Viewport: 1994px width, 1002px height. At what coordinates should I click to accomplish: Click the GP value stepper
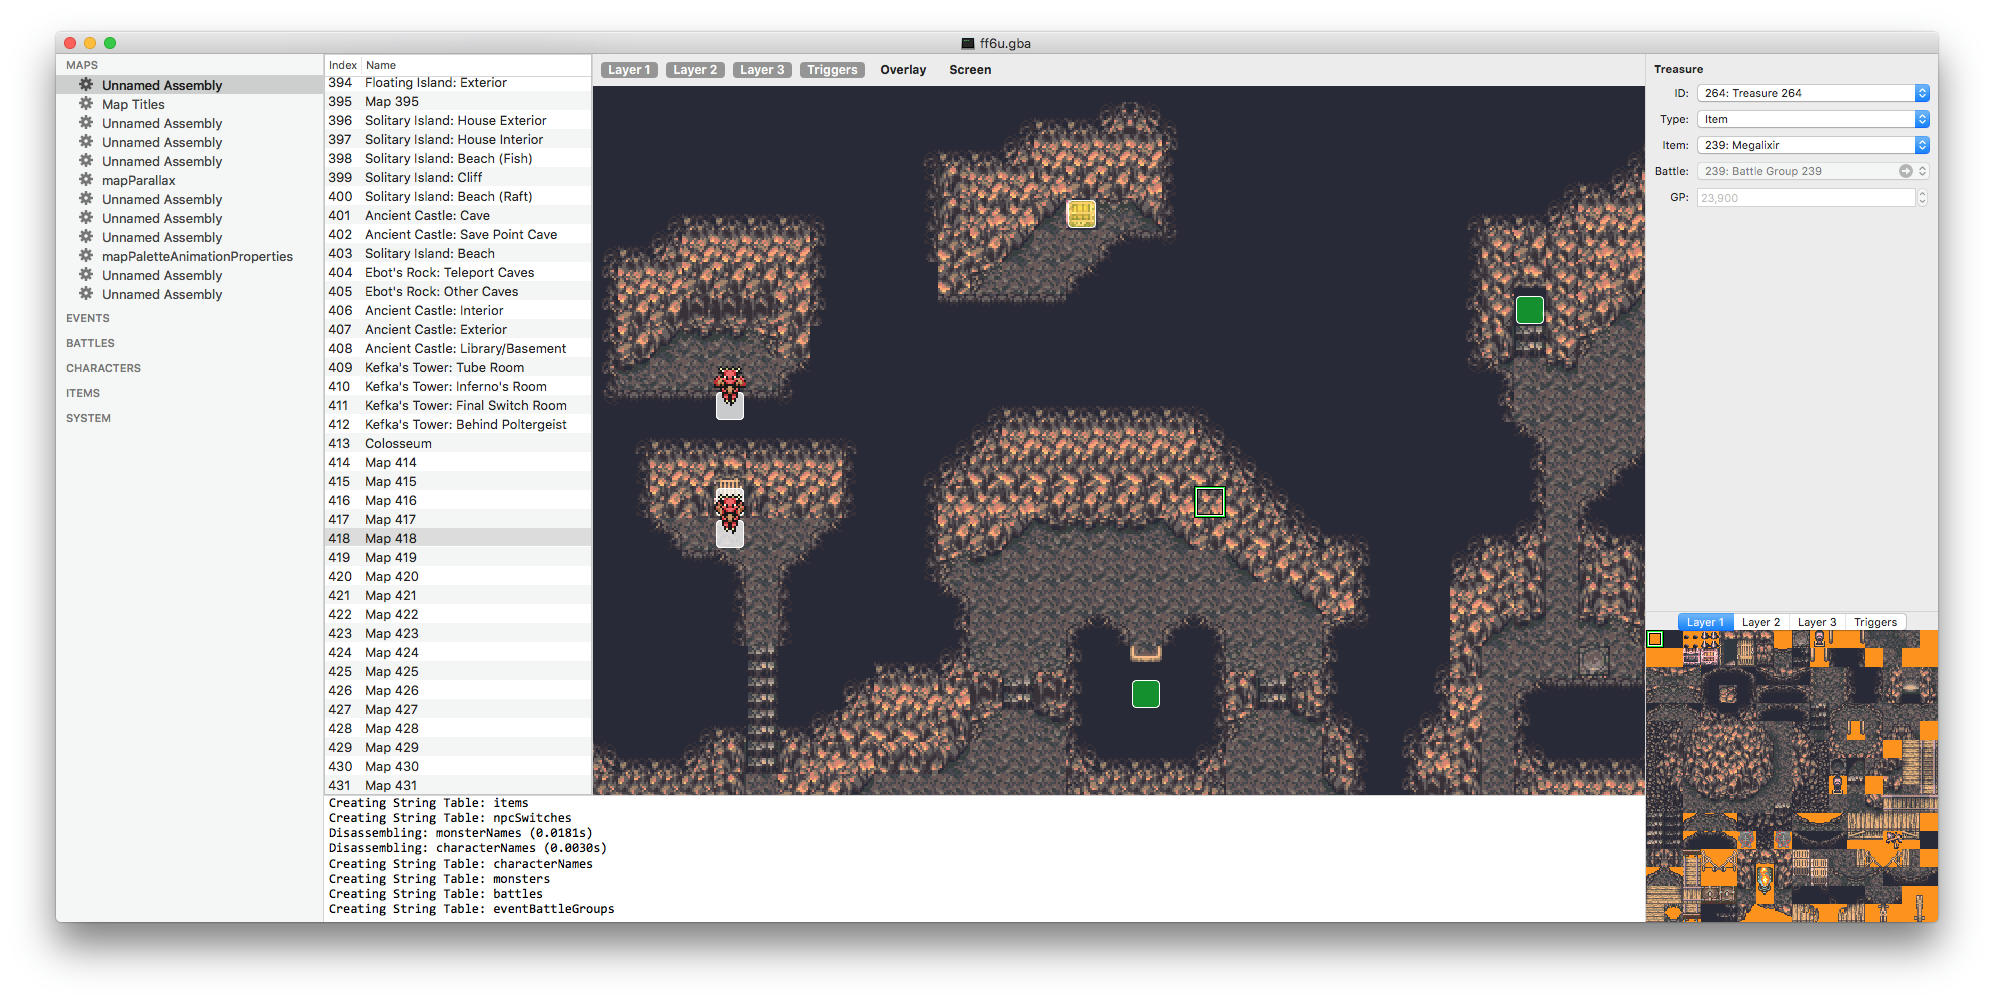[1922, 198]
